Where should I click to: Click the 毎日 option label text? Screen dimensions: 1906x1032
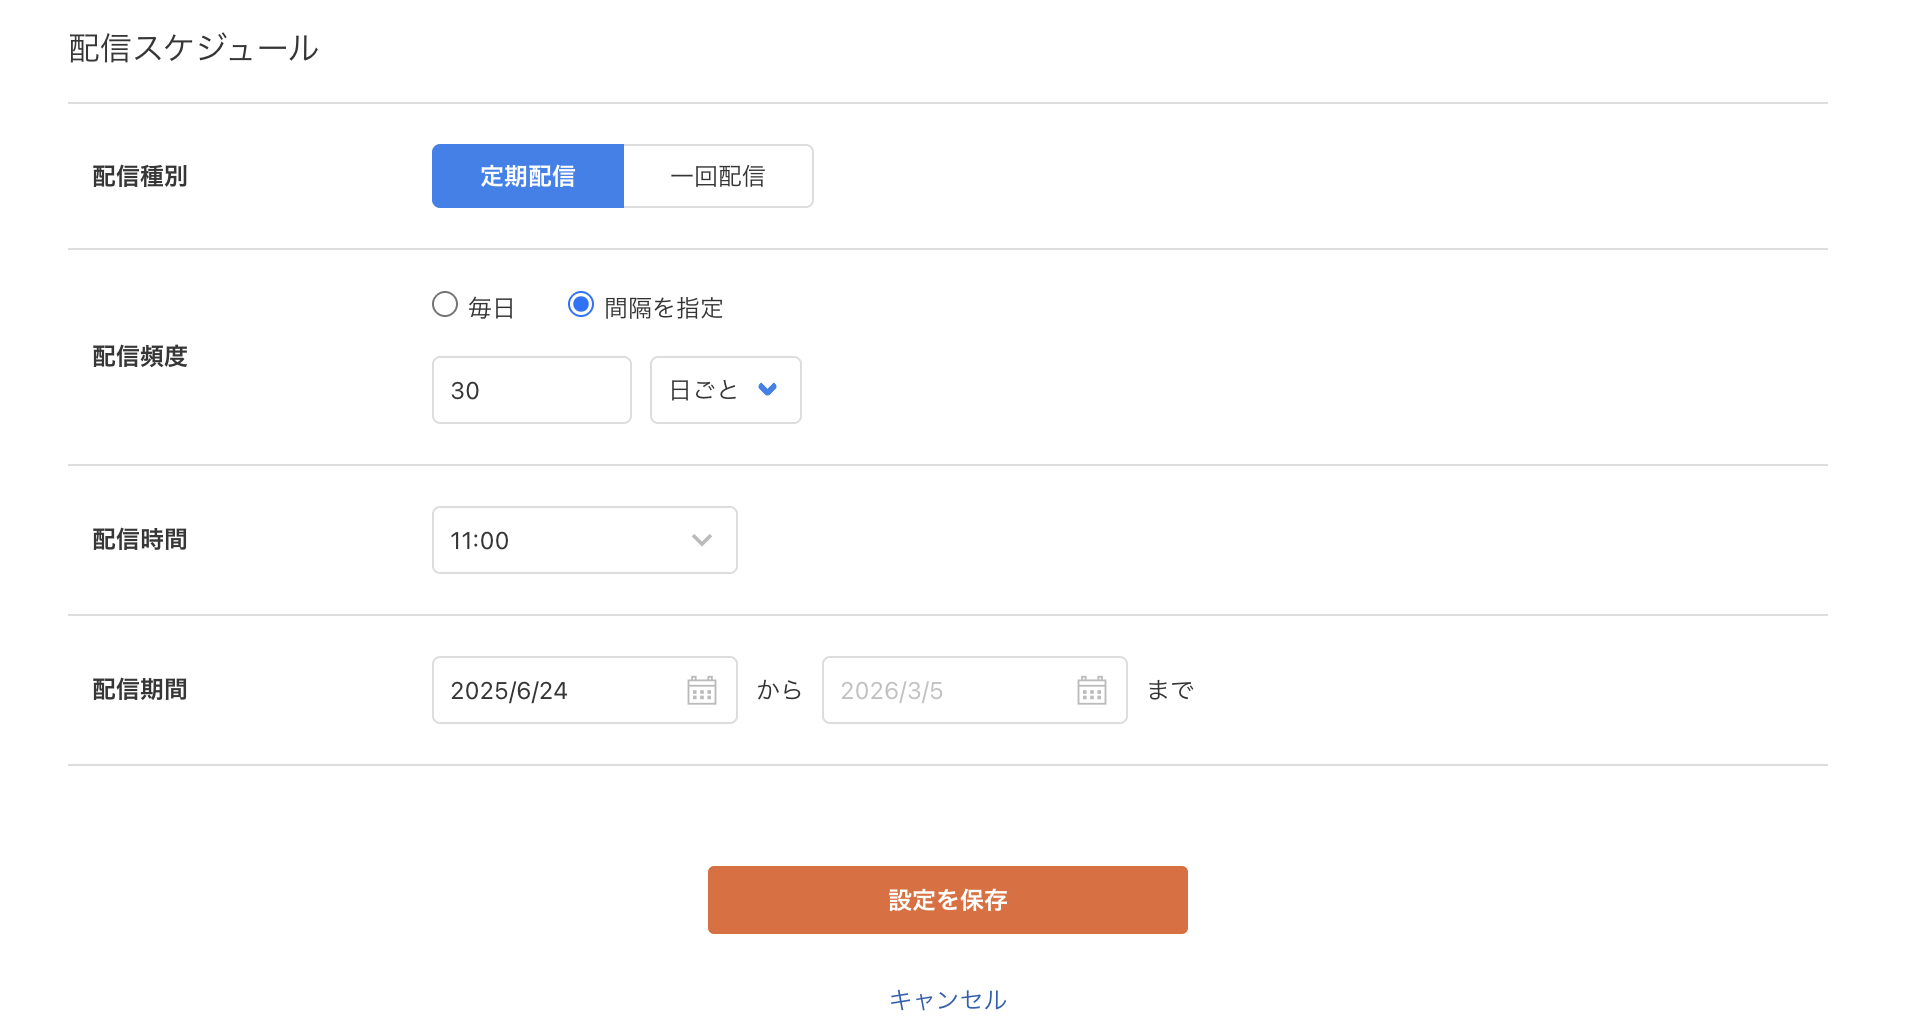pyautogui.click(x=491, y=308)
